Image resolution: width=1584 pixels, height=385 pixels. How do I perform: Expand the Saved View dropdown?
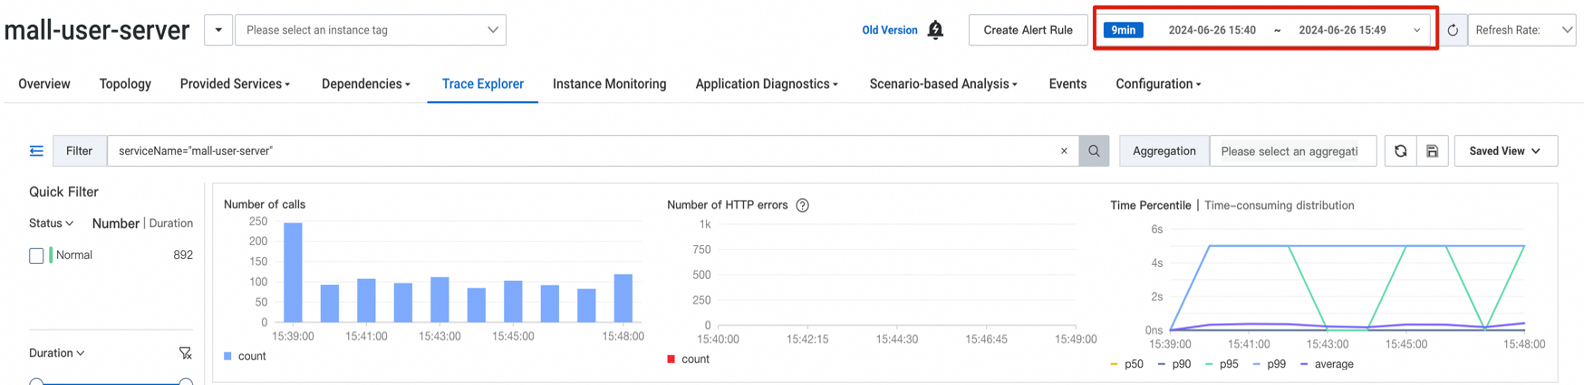[1505, 151]
